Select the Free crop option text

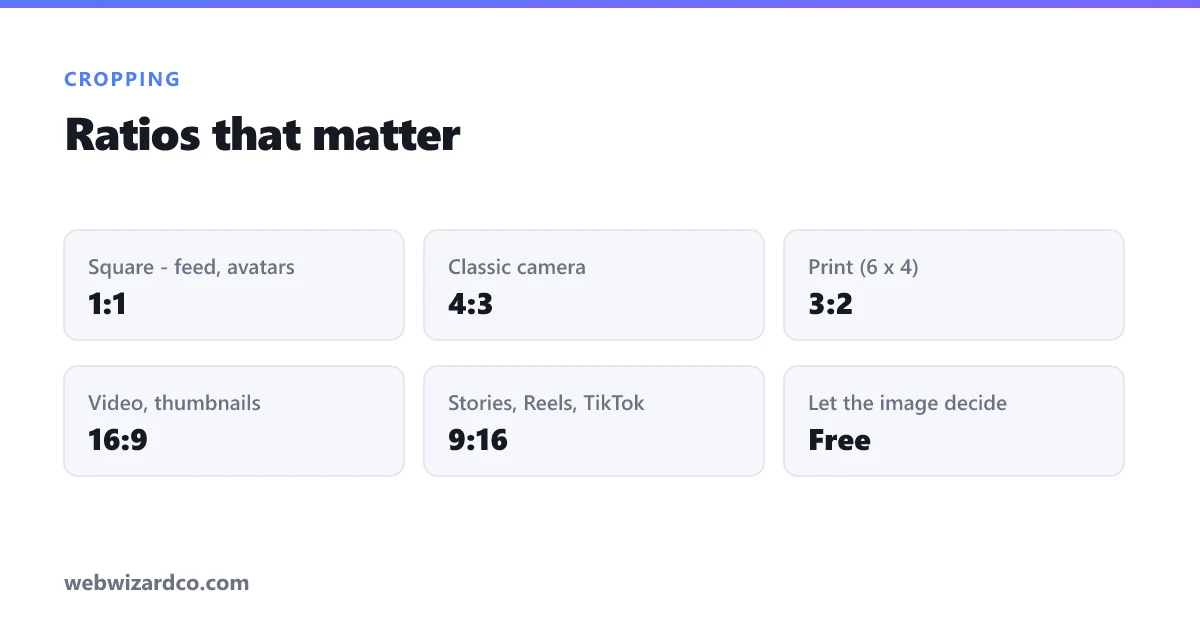pos(839,440)
